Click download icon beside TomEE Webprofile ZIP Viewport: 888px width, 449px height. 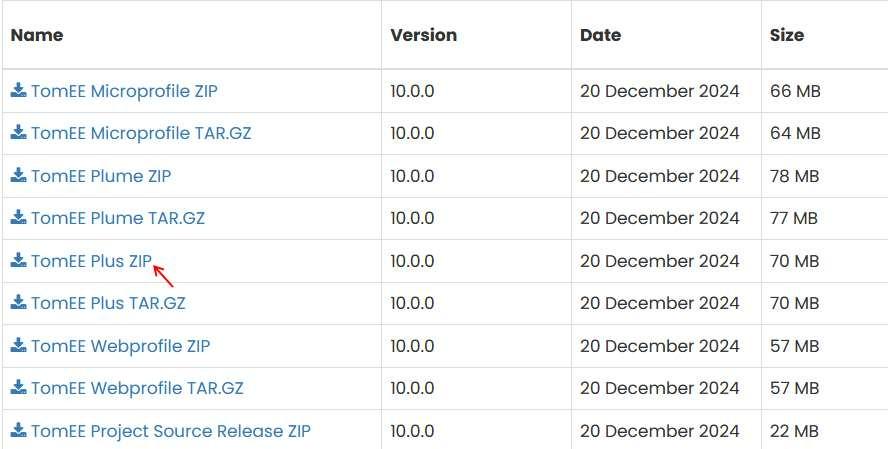coord(19,345)
